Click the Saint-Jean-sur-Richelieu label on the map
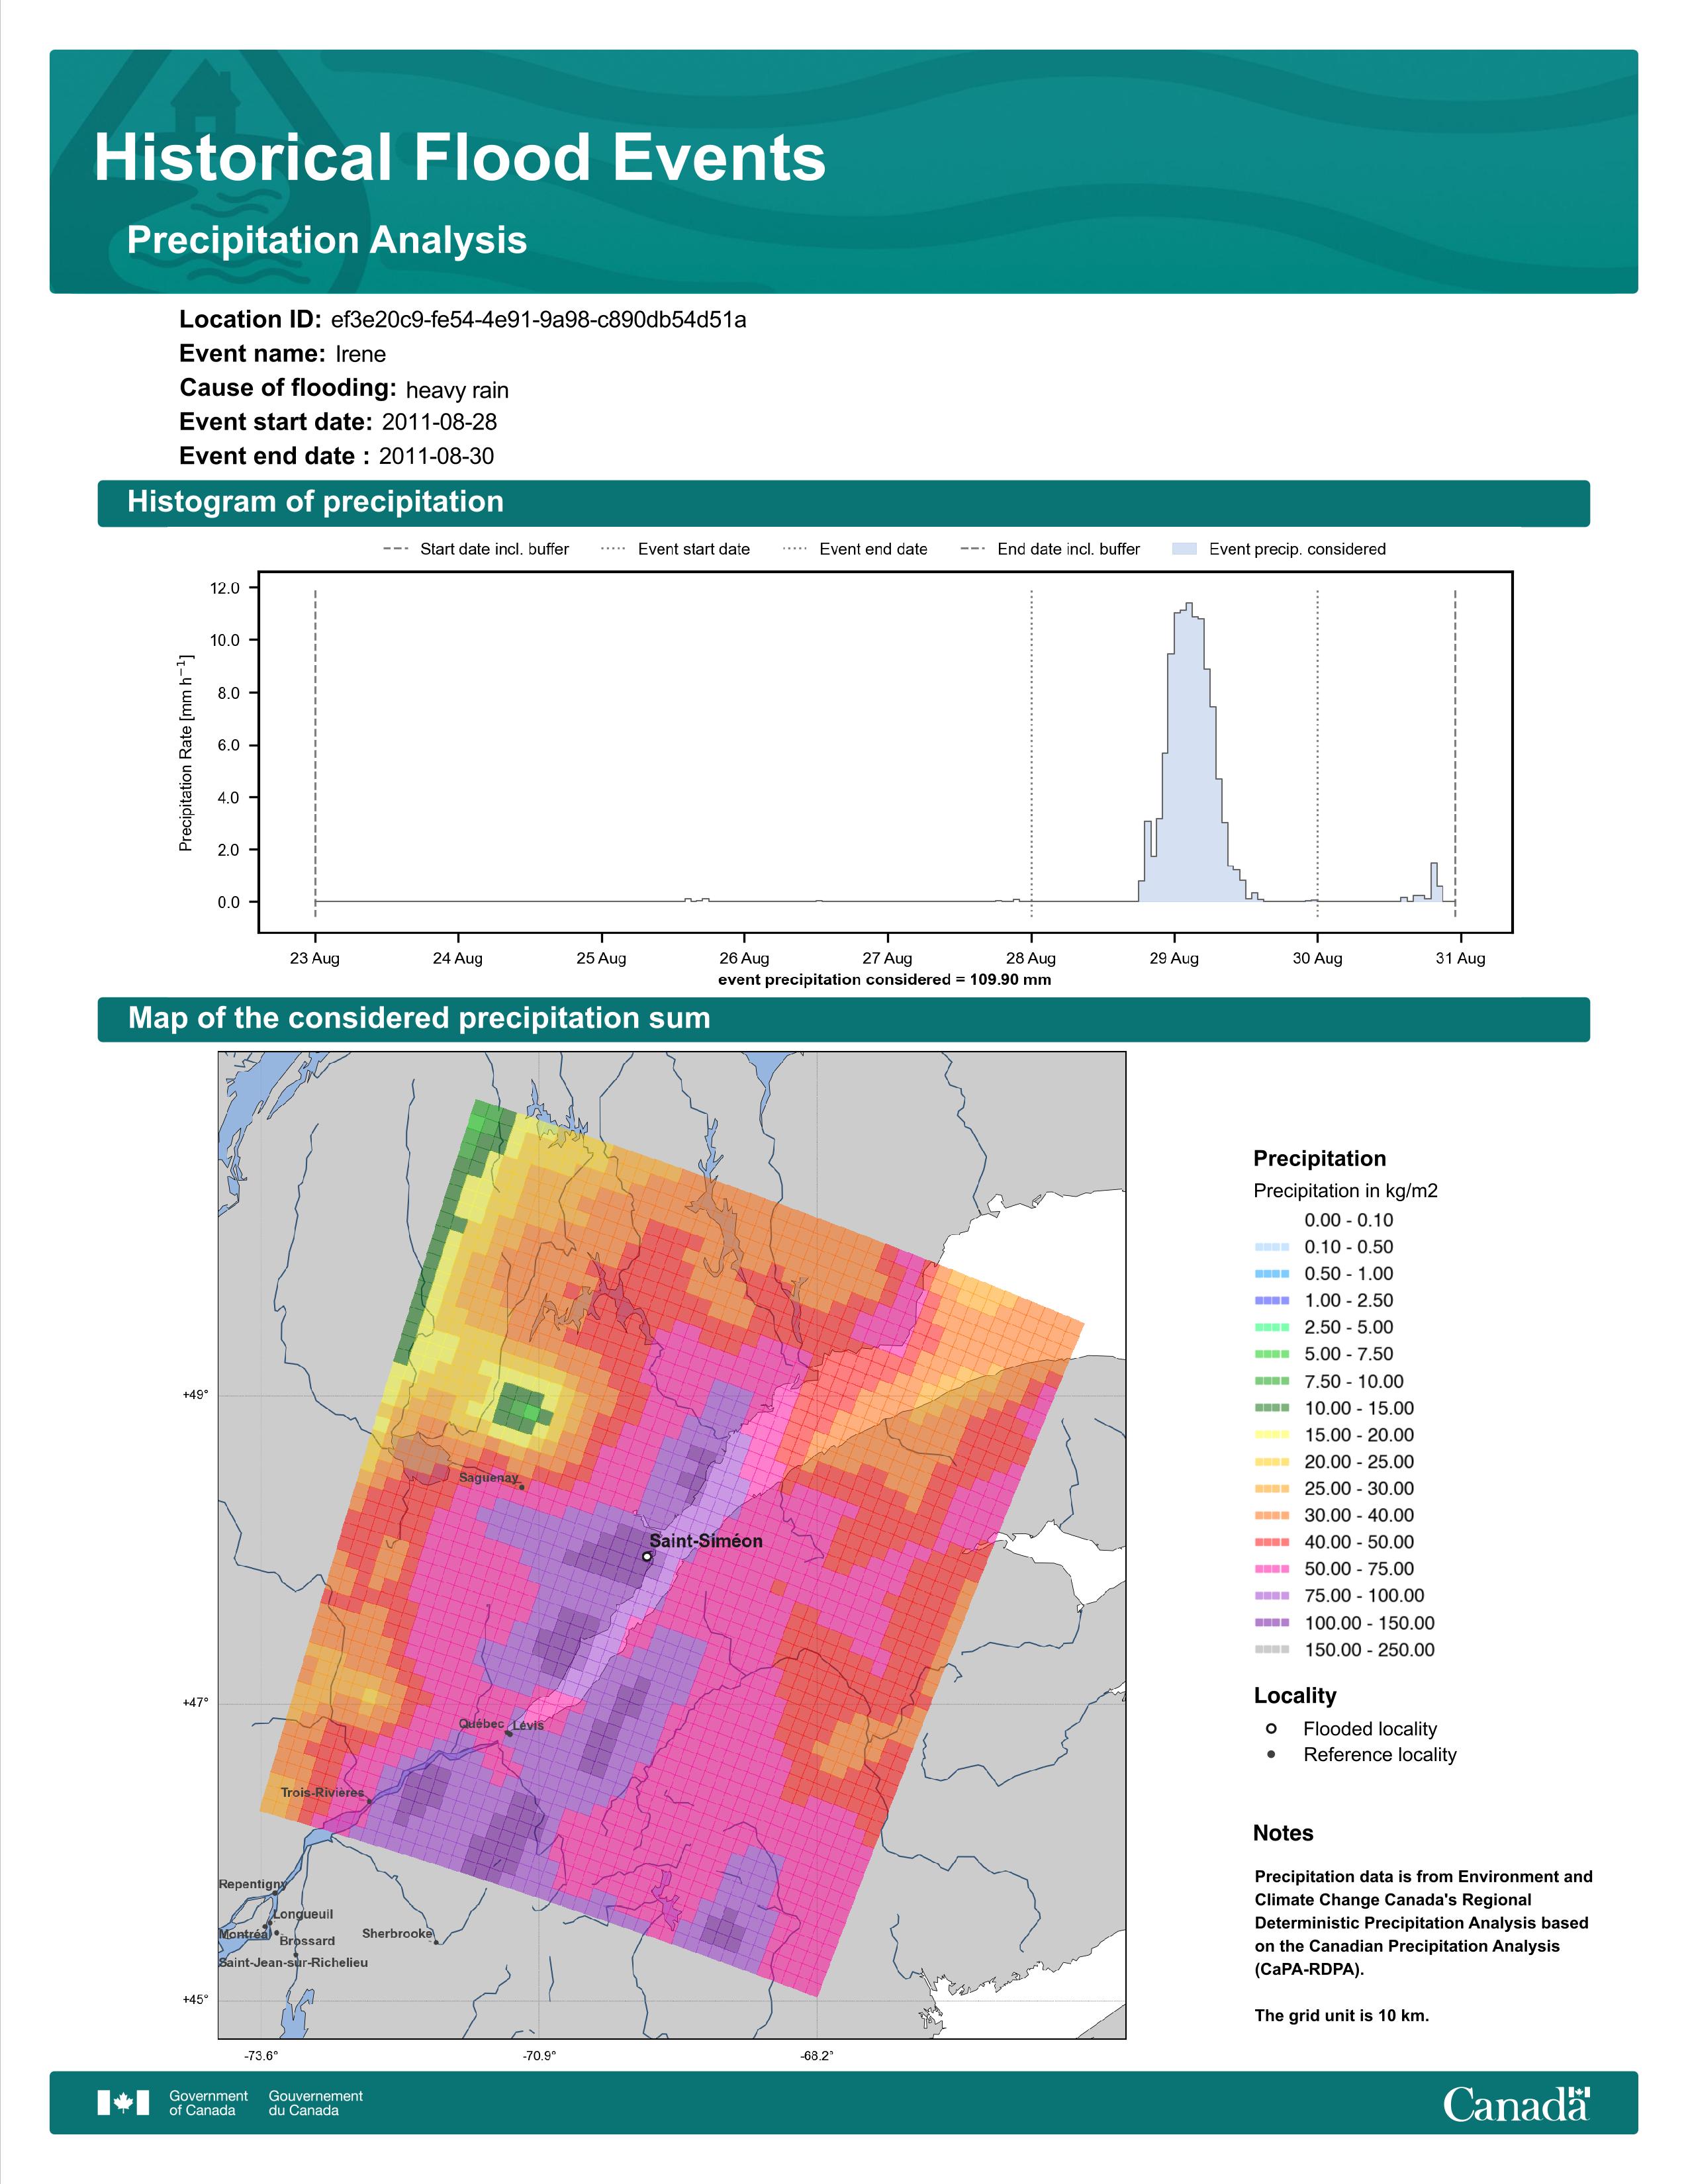Screen dimensions: 1688x2184 click(293, 1962)
